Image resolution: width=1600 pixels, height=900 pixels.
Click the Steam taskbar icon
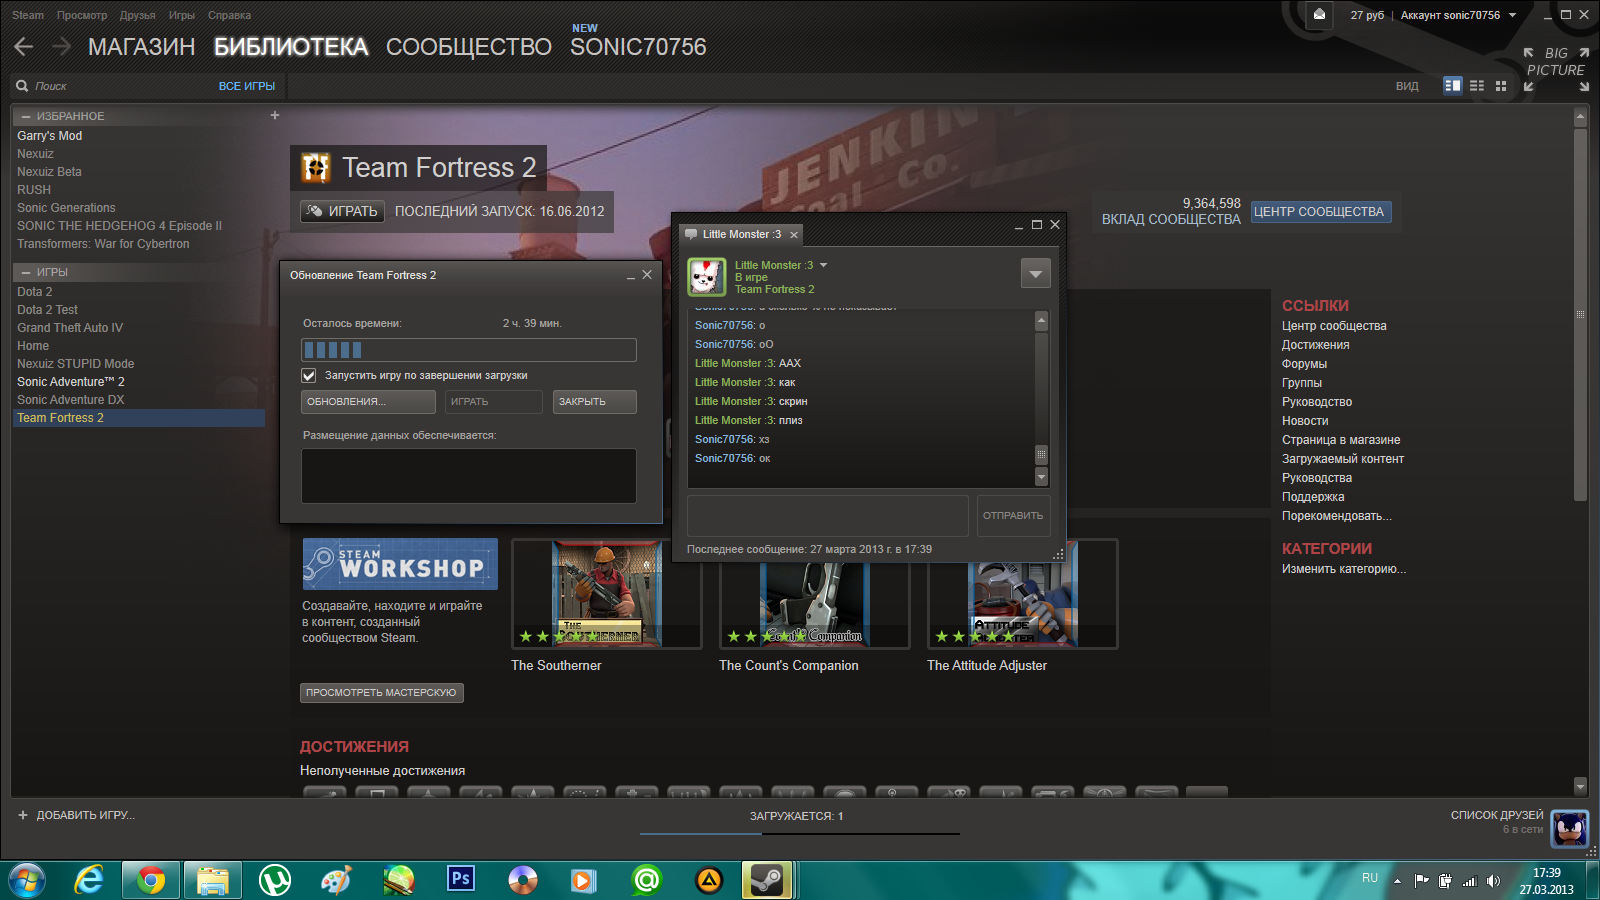(x=768, y=880)
